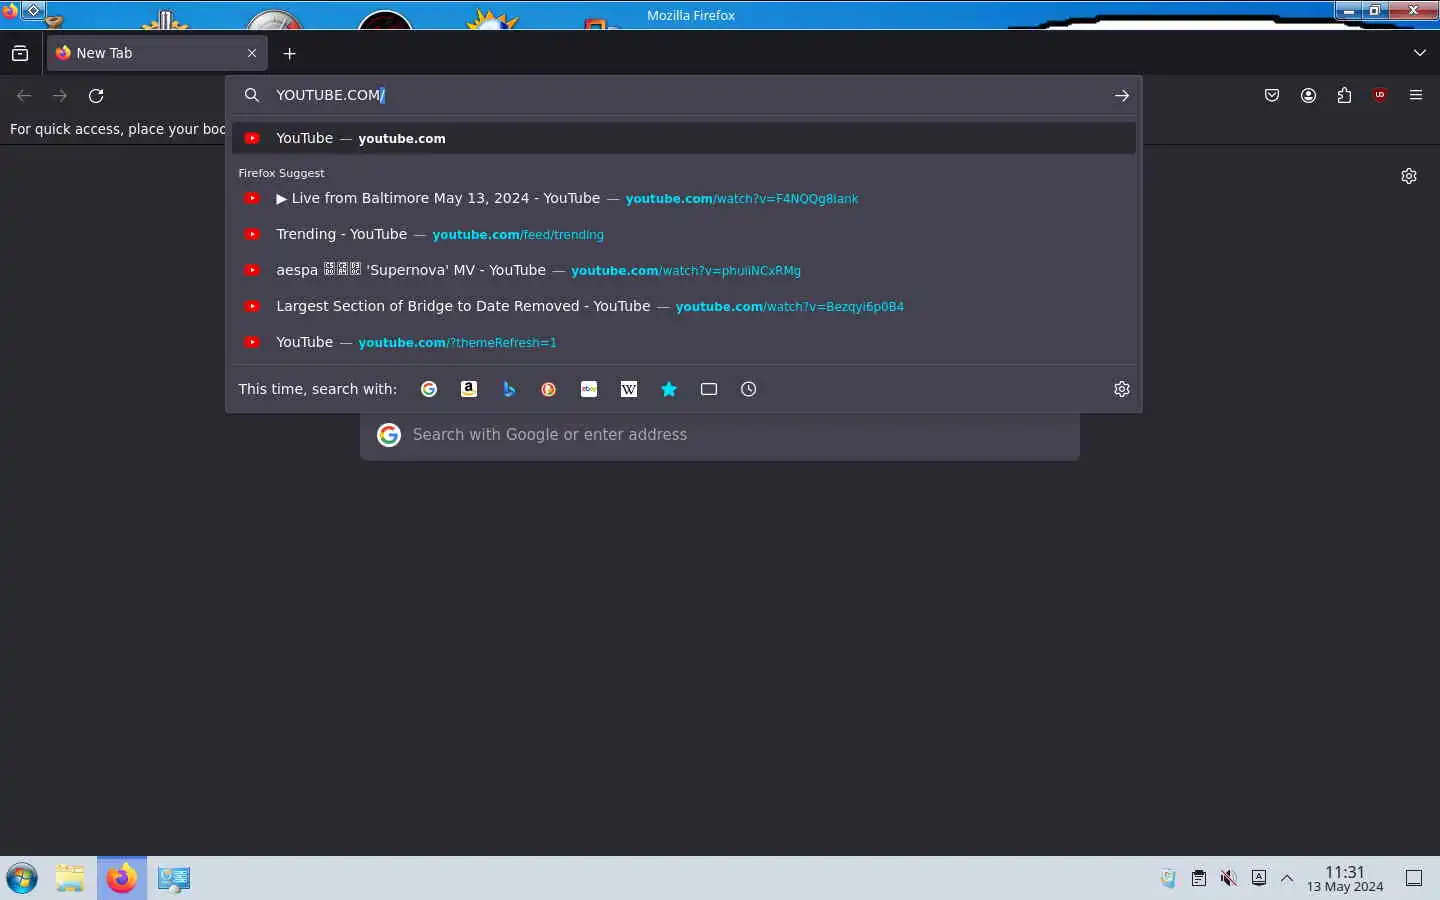Image resolution: width=1440 pixels, height=900 pixels.
Task: Expand the List all tabs chevron
Action: [x=1420, y=53]
